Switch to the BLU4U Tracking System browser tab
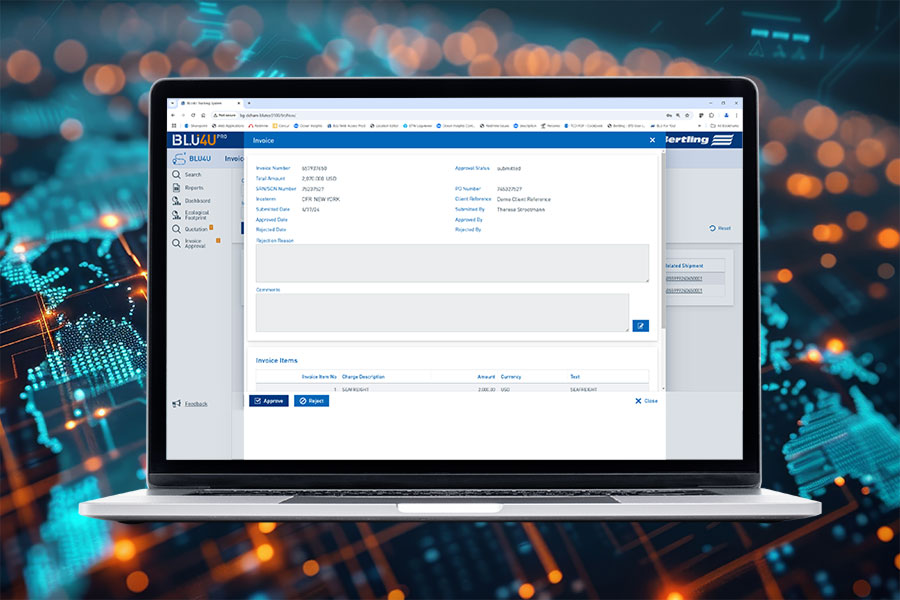 tap(206, 102)
